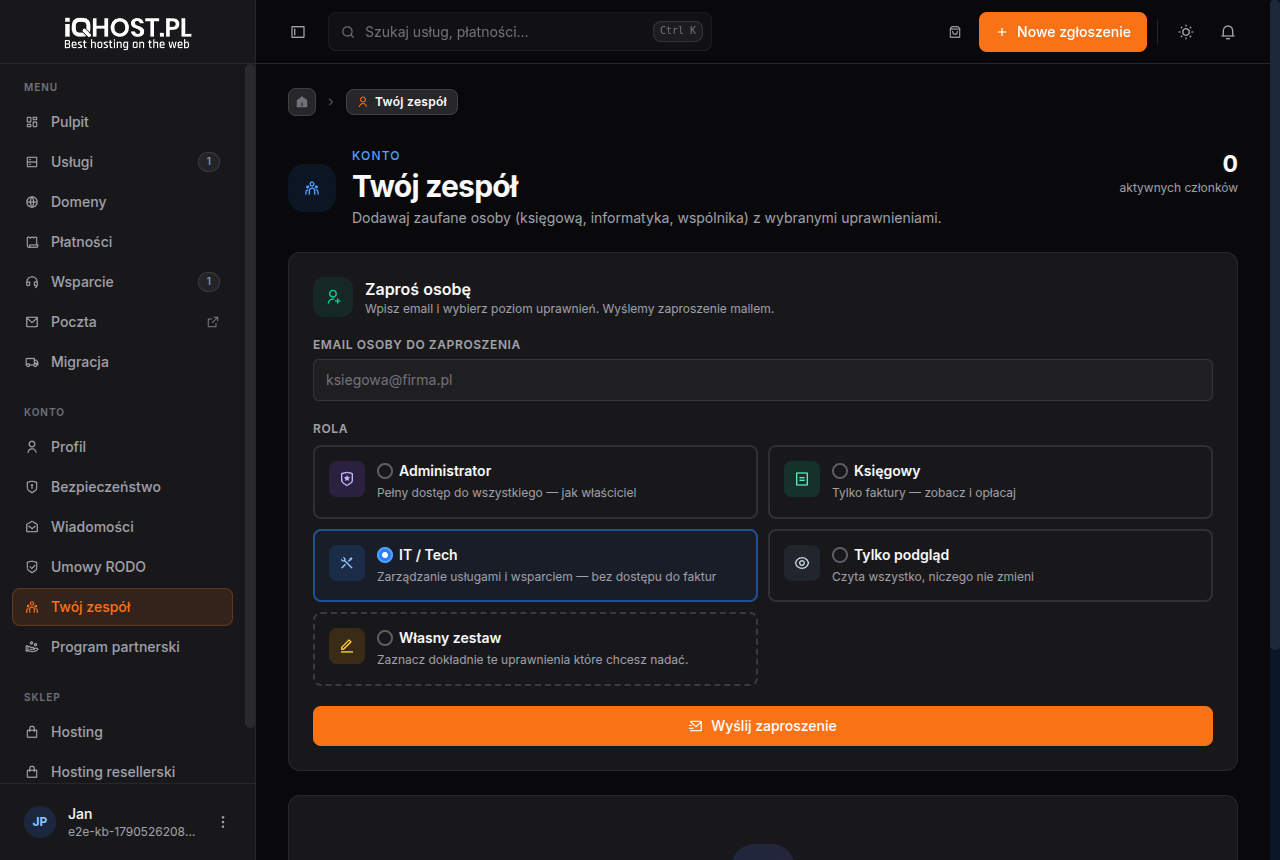Go to Usługi in the sidebar
The width and height of the screenshot is (1280, 860).
pos(122,162)
